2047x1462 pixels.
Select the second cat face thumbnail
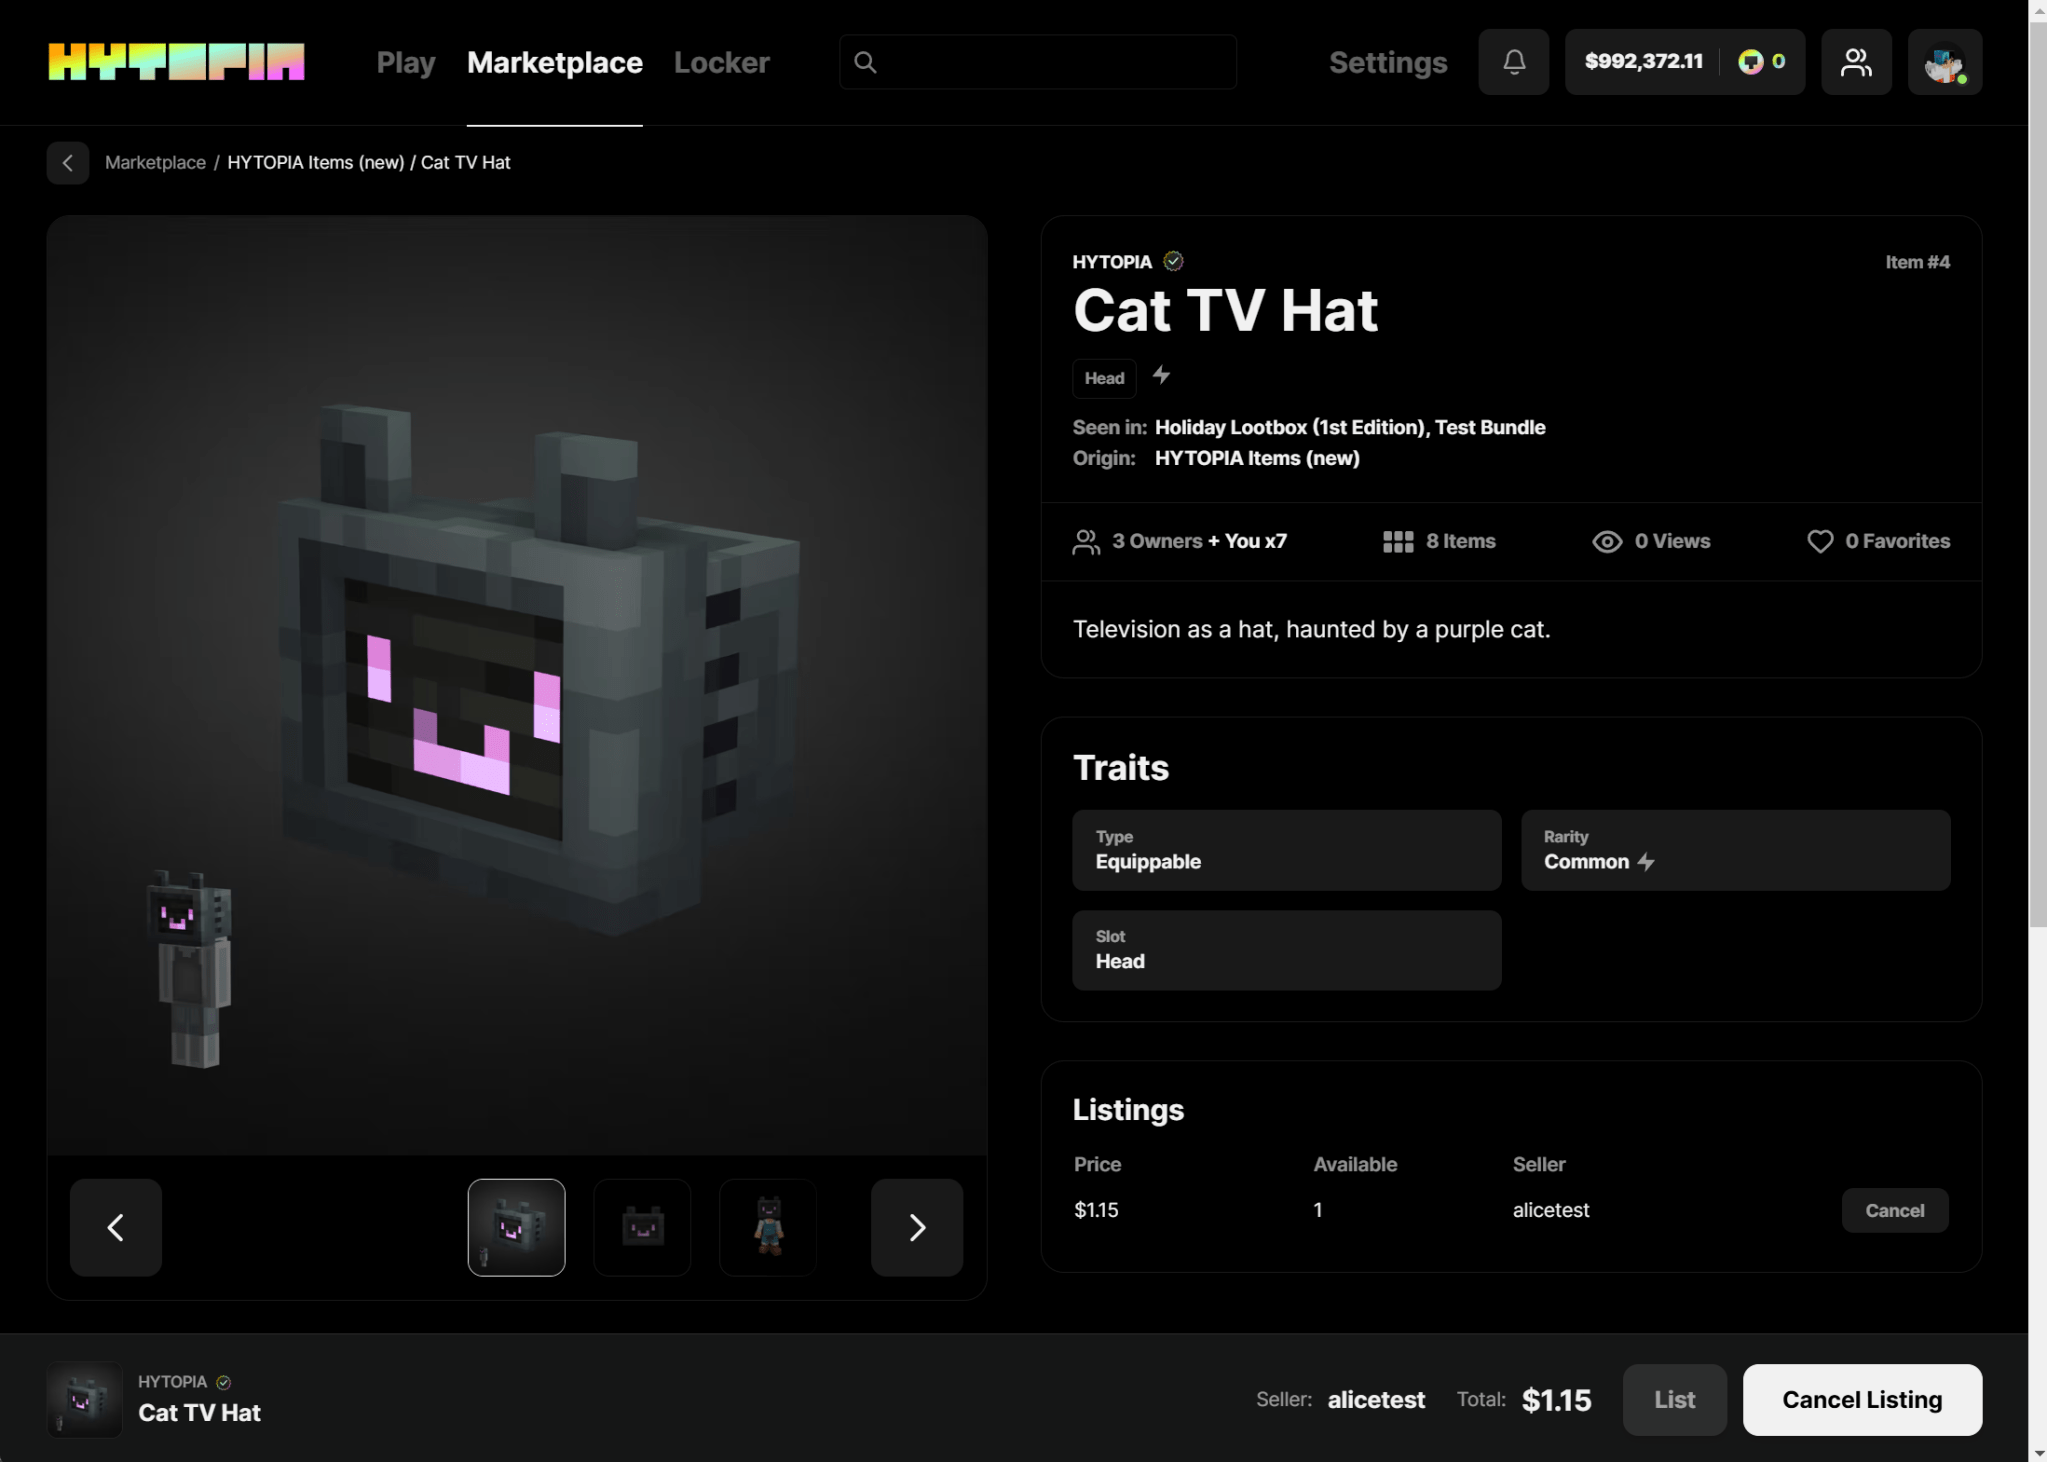642,1227
